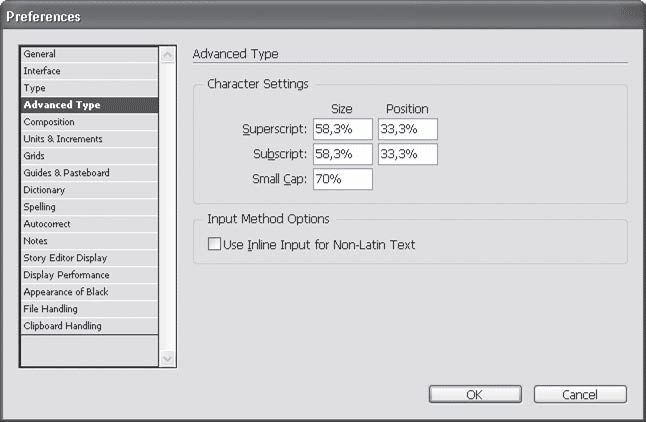Select Units & Increments category
Screen dimensions: 646x422
[x=63, y=139]
